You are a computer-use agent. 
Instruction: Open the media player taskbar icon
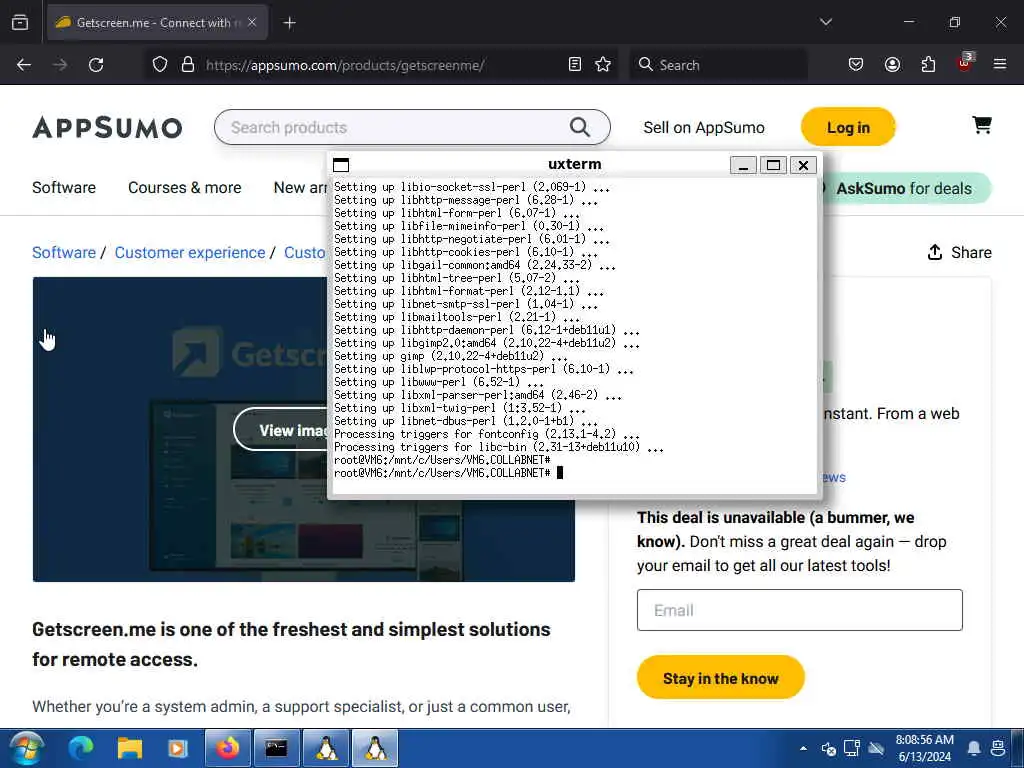(178, 748)
